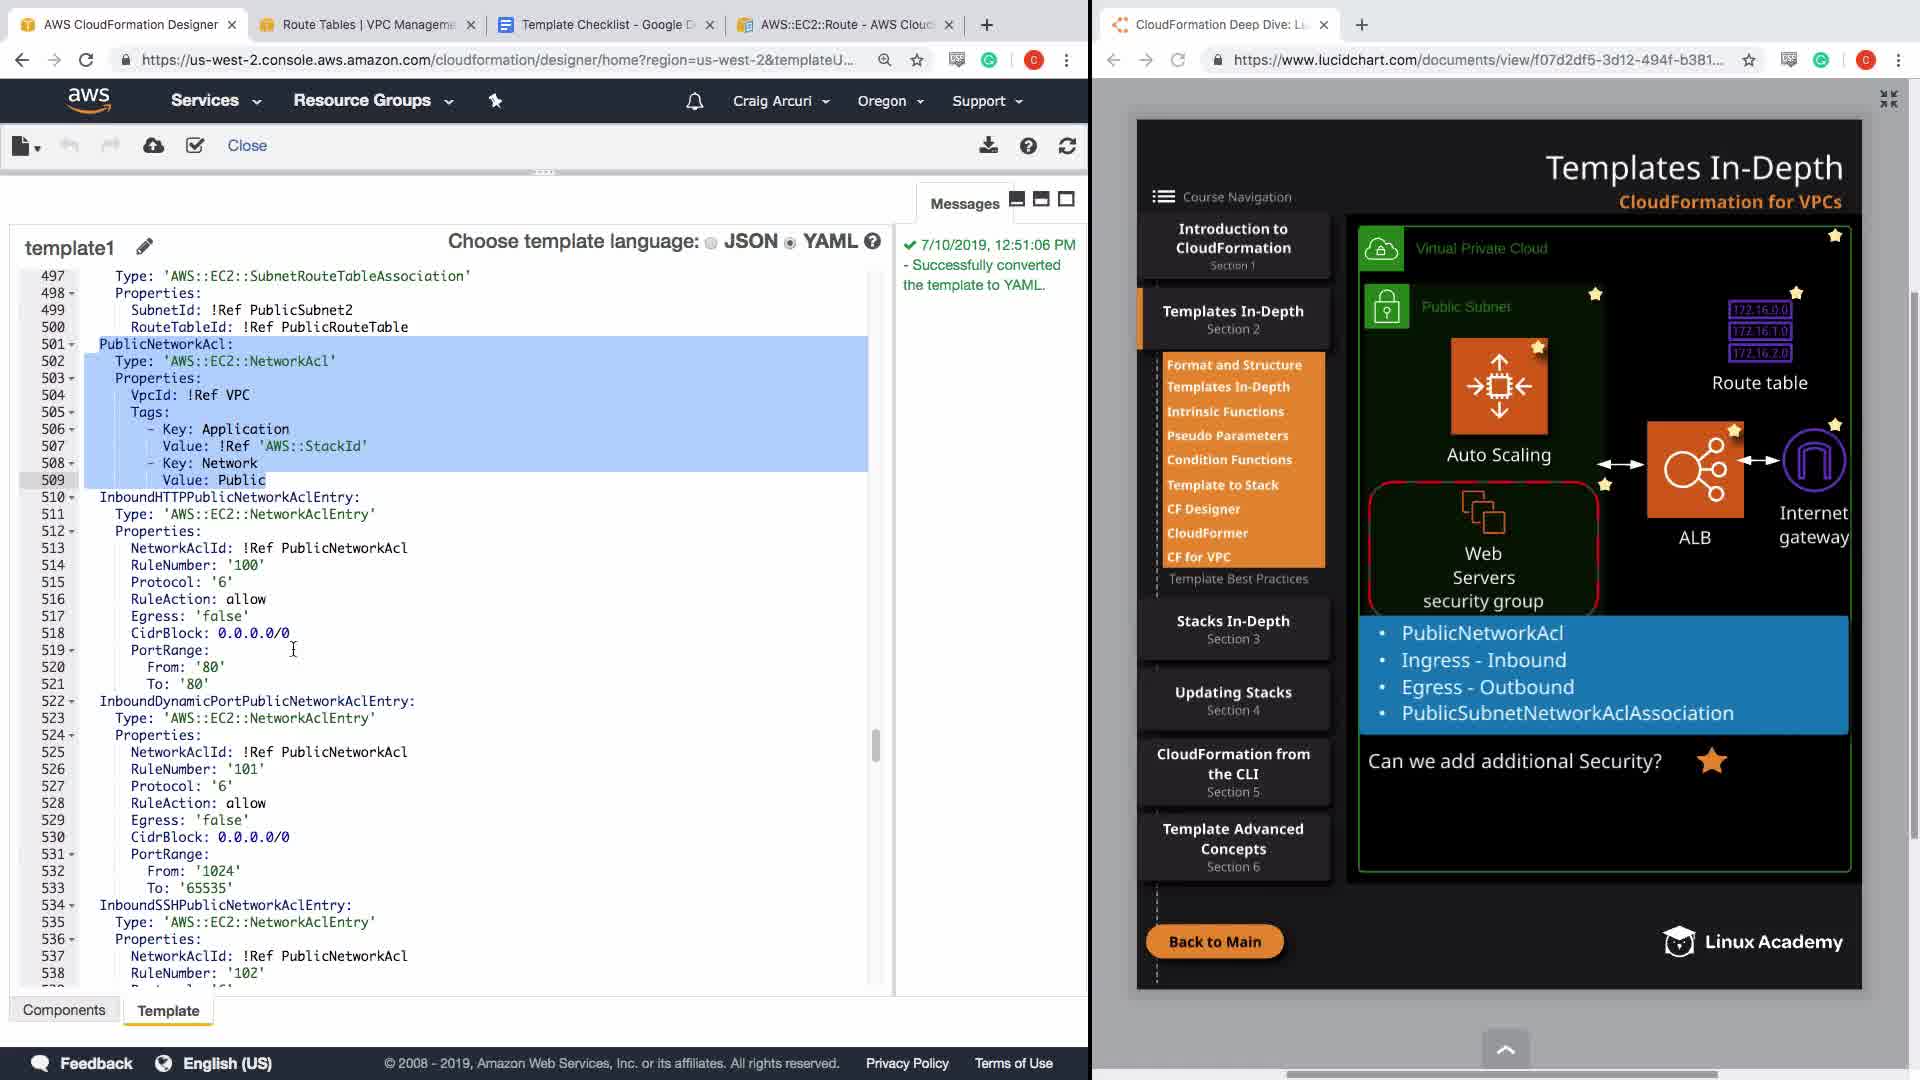Click the Designer help question mark icon
The image size is (1920, 1080).
pyautogui.click(x=1028, y=146)
